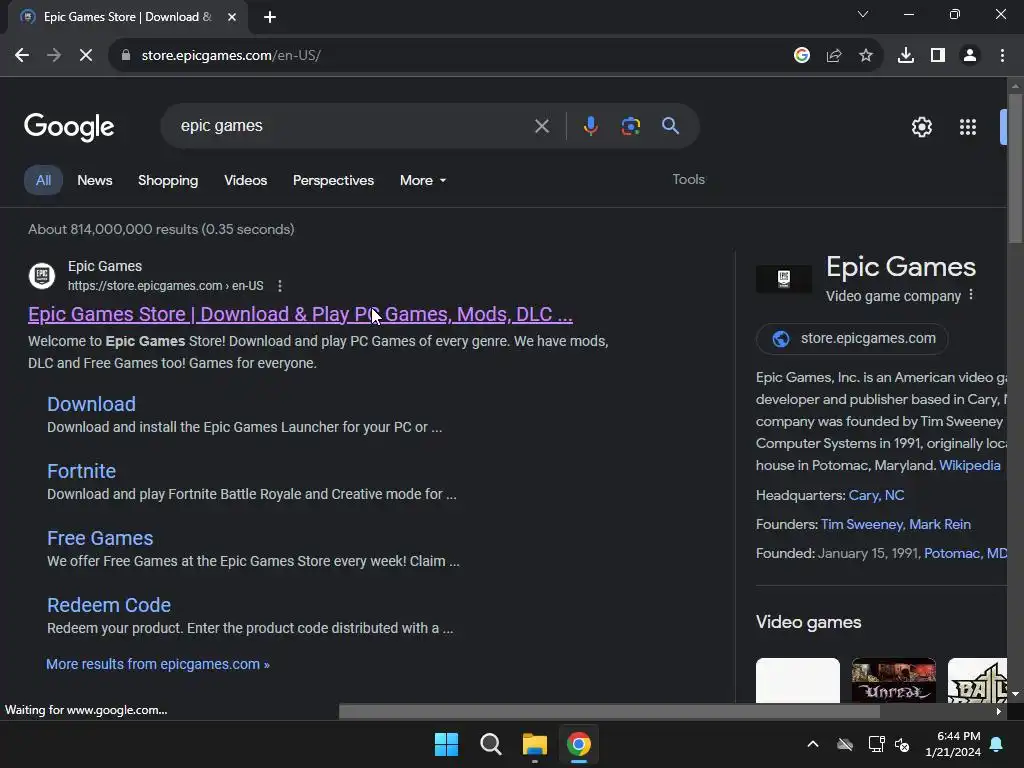Close the Epic Games Store tab
Screen dimensions: 1024x768
pyautogui.click(x=232, y=17)
